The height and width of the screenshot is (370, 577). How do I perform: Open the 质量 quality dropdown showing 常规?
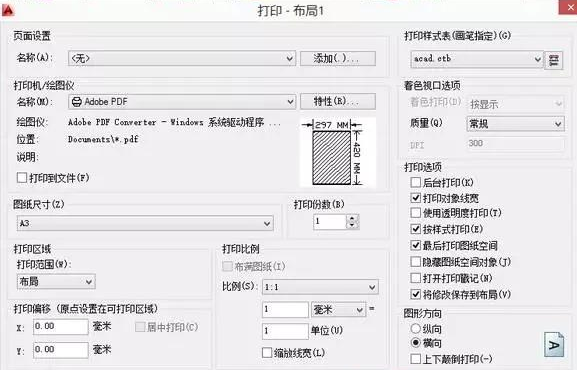[516, 124]
